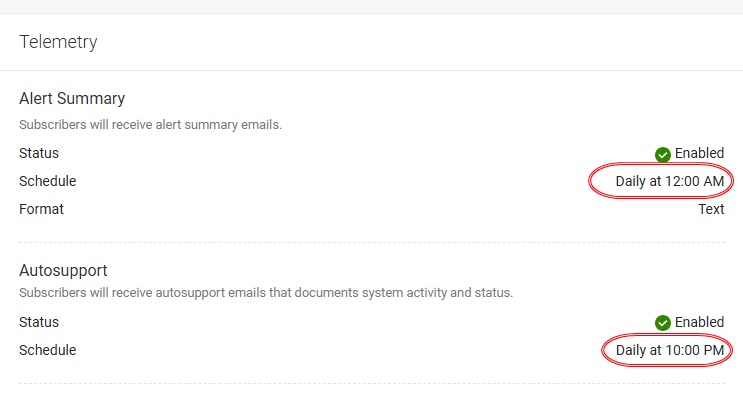Click the Format label in Alert Summary
The width and height of the screenshot is (743, 398).
[41, 209]
